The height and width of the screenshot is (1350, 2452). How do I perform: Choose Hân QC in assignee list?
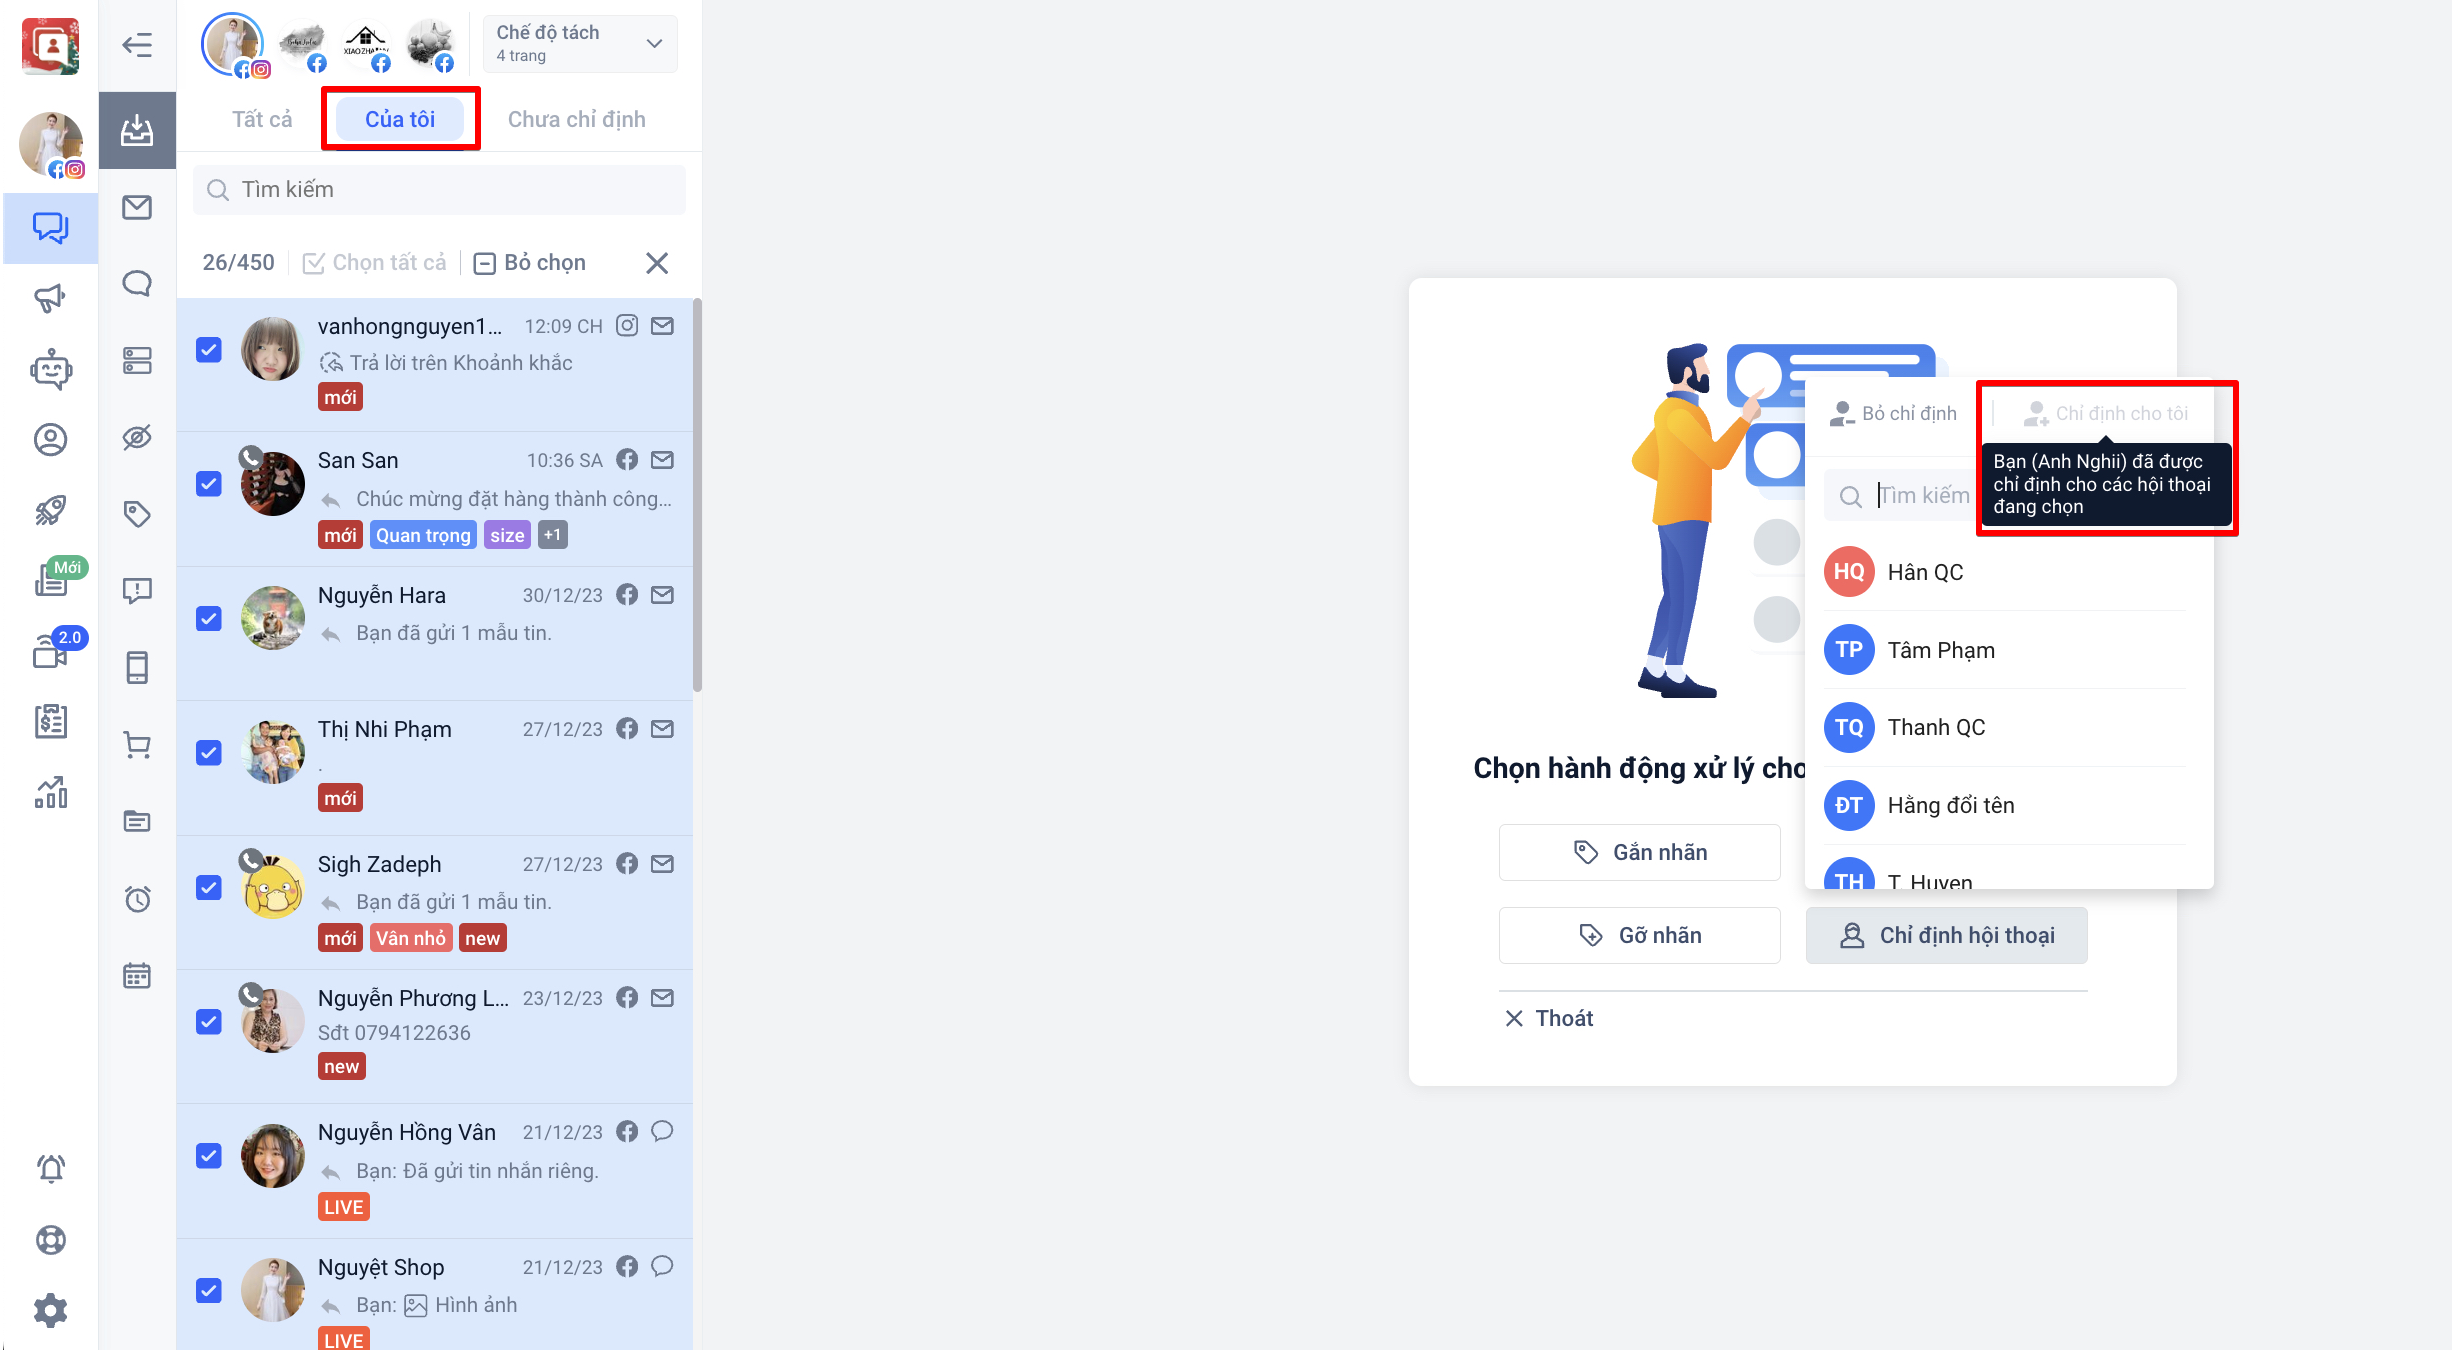[x=1925, y=572]
